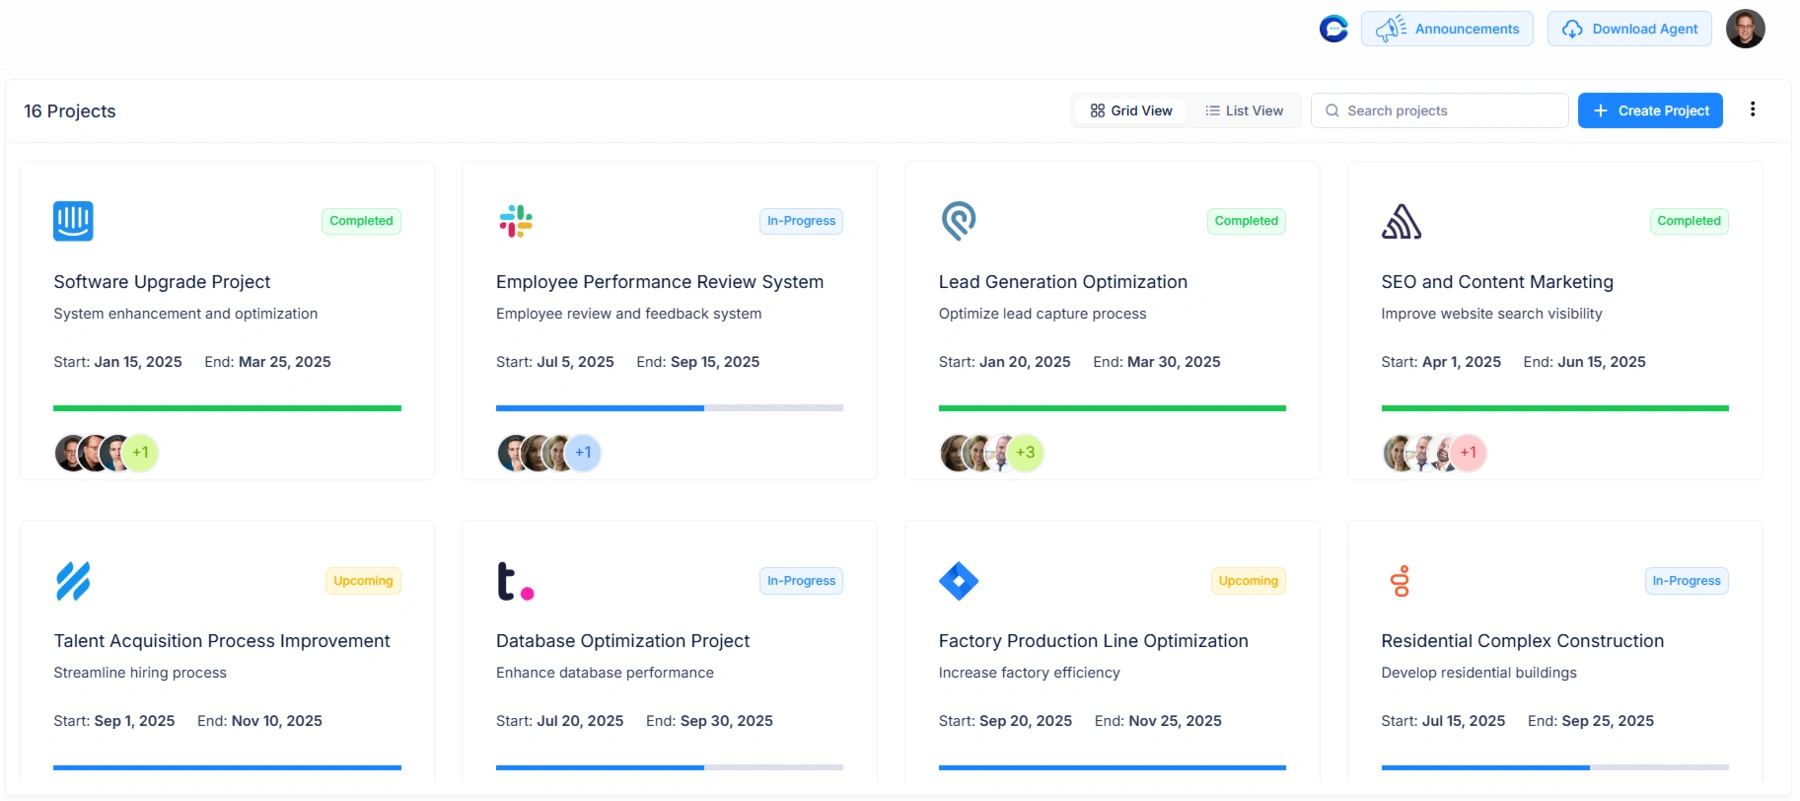The height and width of the screenshot is (801, 1800).
Task: Click the magnifier icon in search box
Action: [x=1332, y=111]
